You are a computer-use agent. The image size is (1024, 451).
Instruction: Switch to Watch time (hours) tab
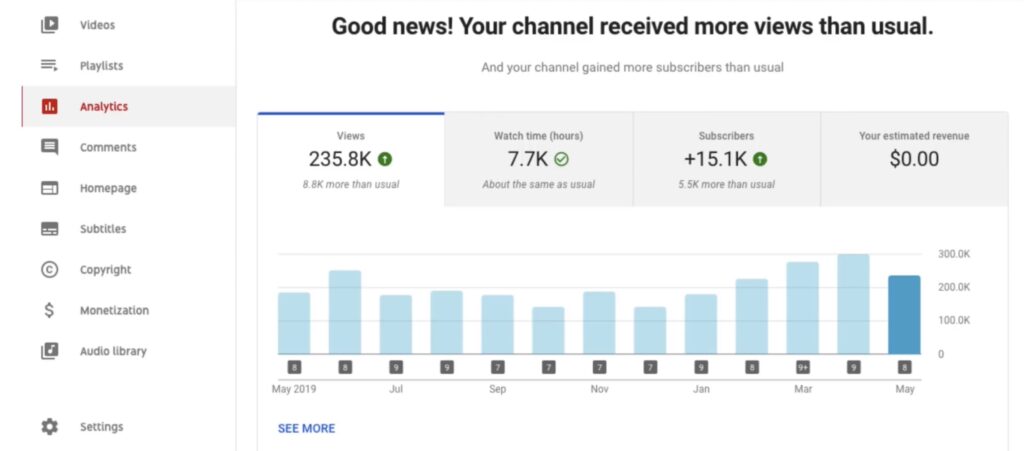538,159
